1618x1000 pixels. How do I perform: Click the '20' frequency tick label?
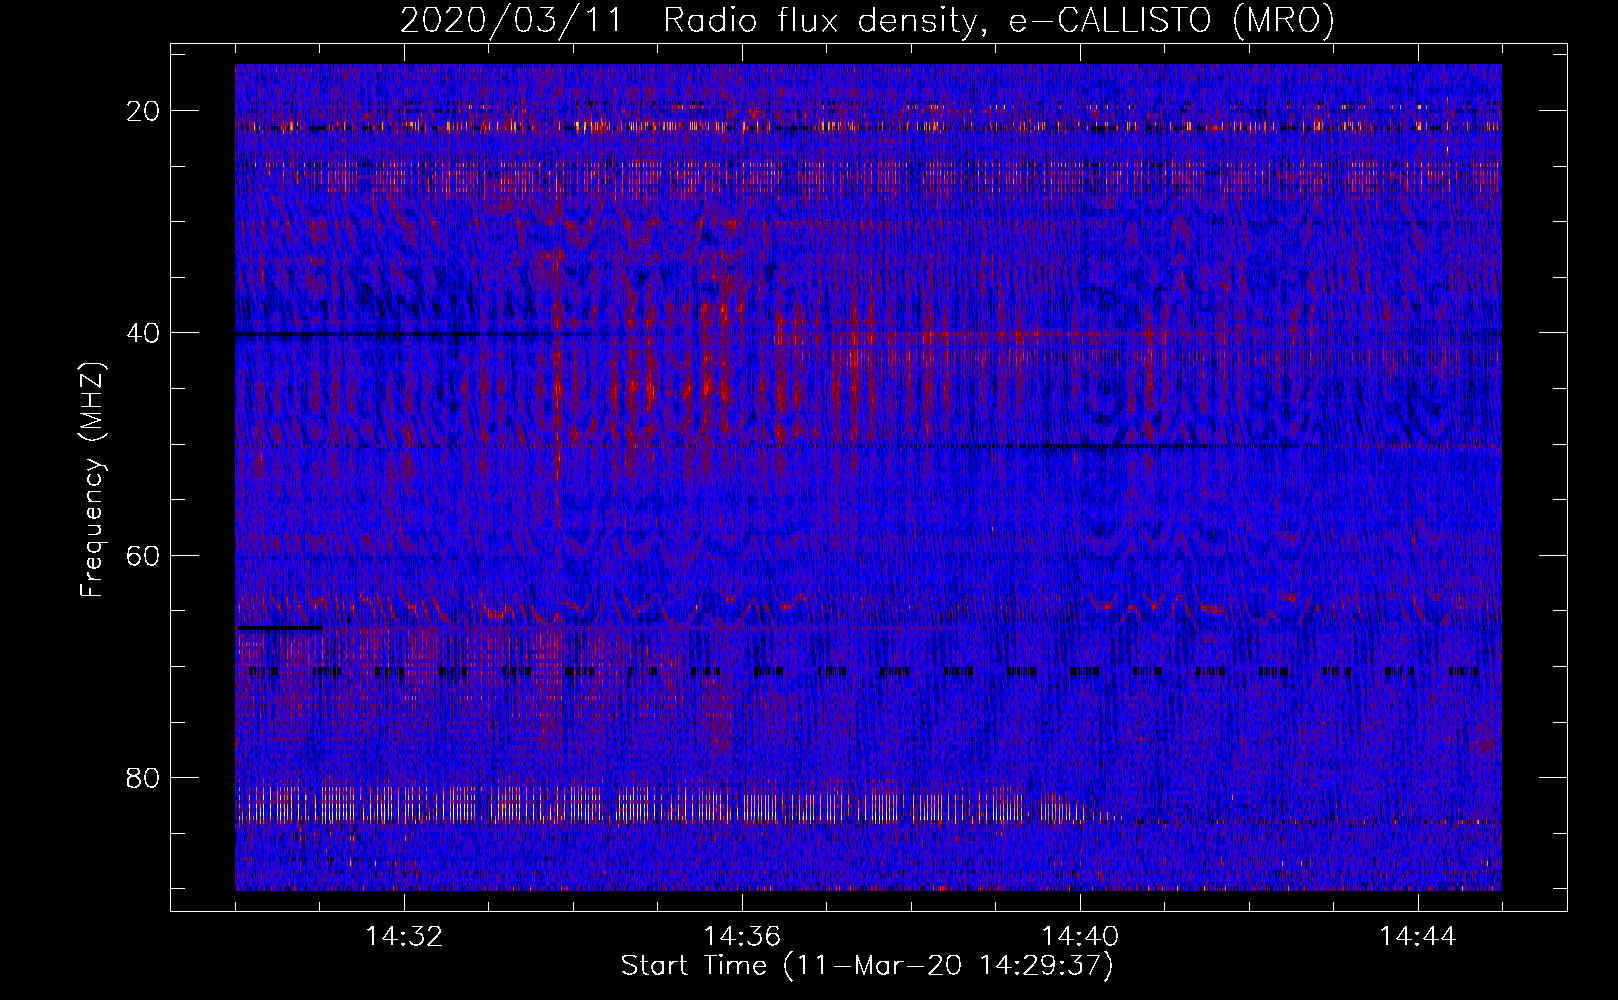pos(144,110)
